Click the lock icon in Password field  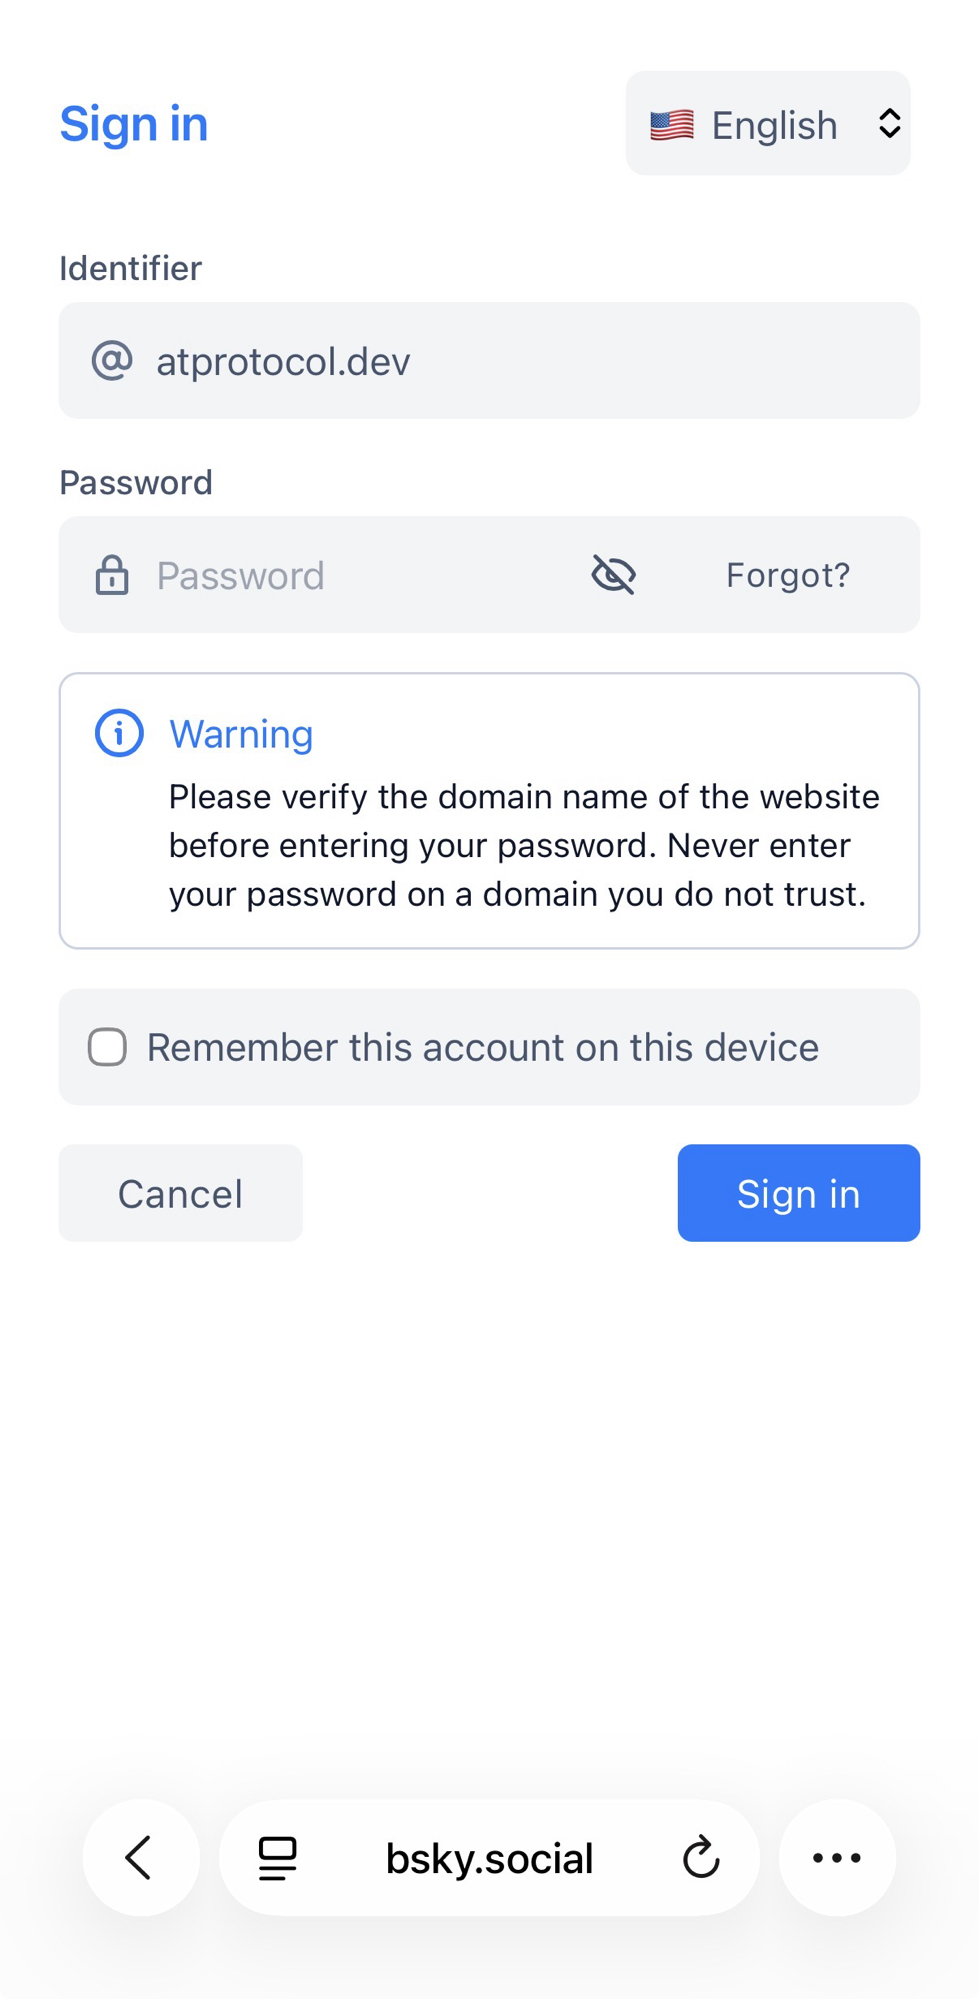click(112, 575)
